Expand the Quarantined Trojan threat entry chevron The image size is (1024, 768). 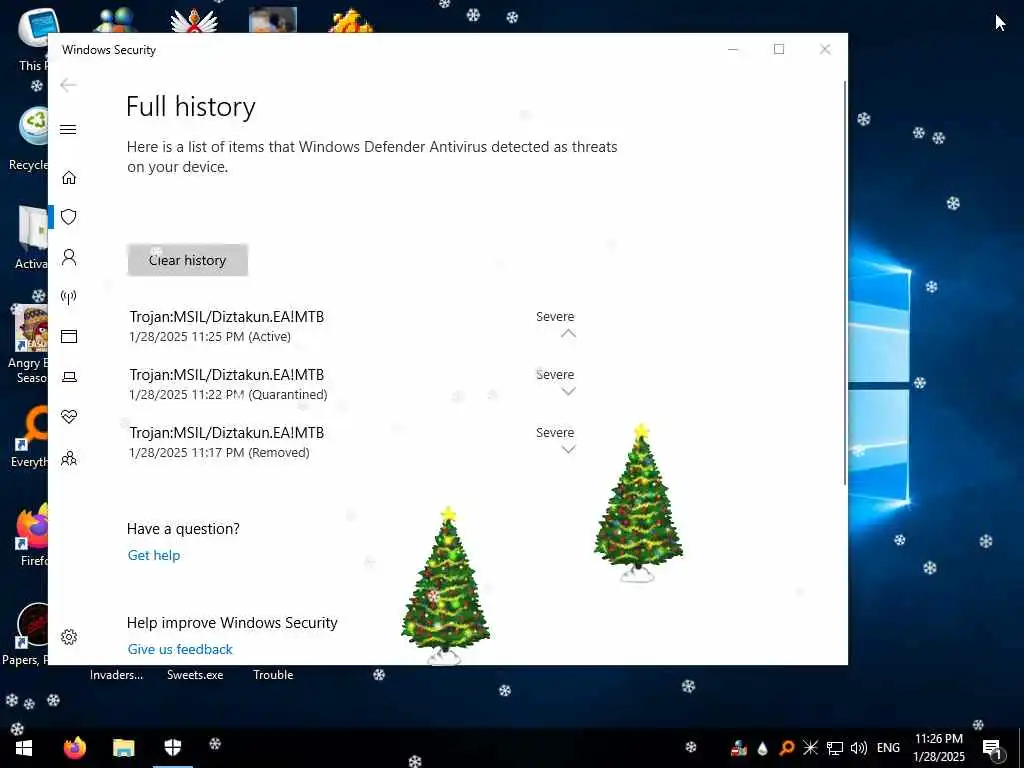click(x=568, y=392)
